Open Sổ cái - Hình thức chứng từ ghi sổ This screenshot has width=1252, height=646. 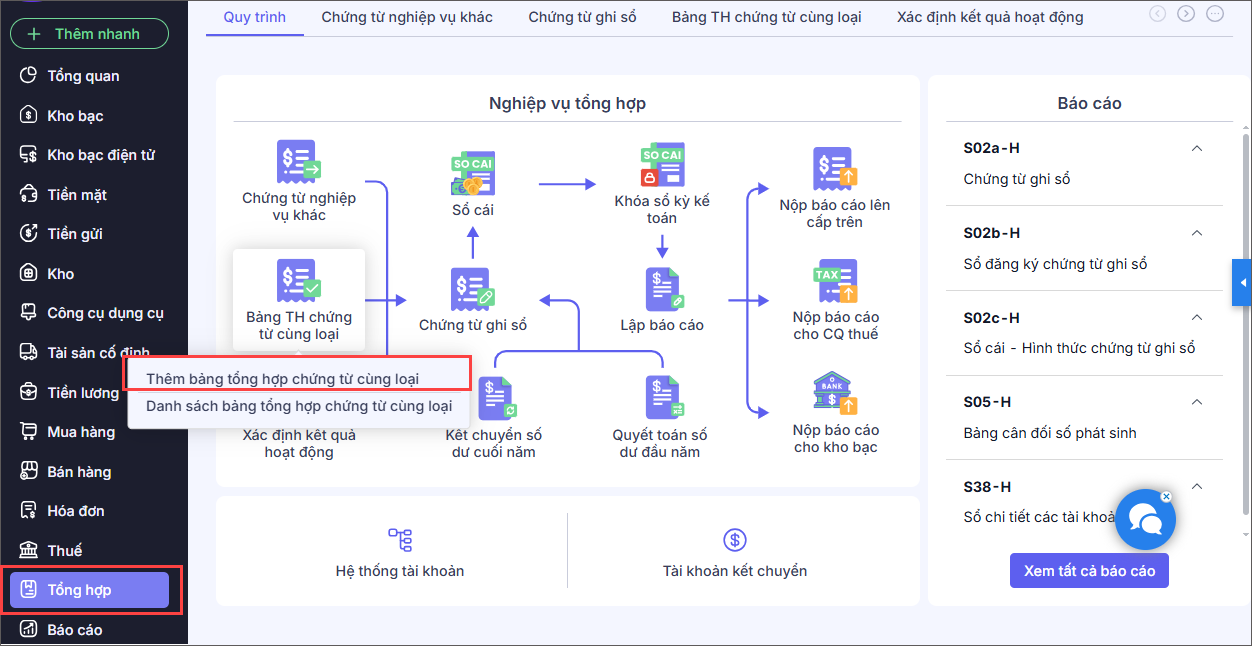click(x=1079, y=348)
